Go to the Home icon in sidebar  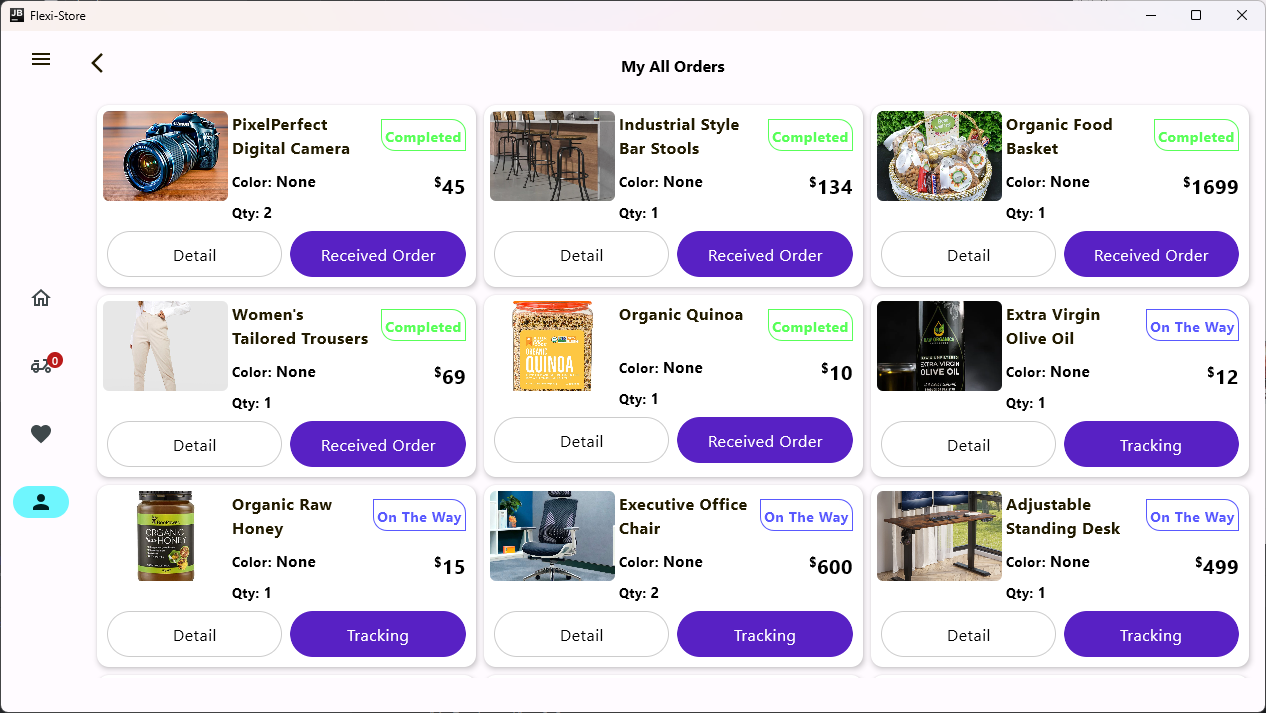pos(41,298)
